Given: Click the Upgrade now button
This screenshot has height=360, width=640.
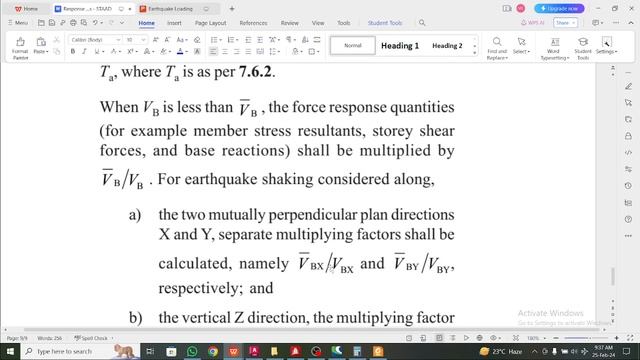Looking at the screenshot, I should pyautogui.click(x=559, y=8).
